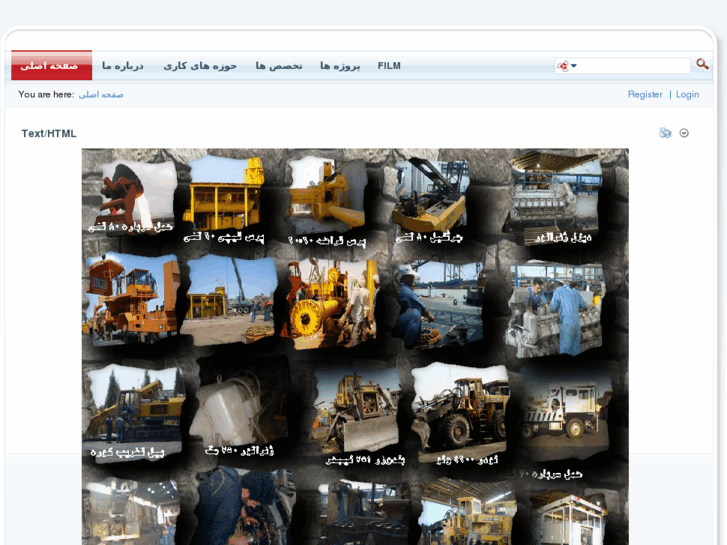
Task: Click the Login link
Action: click(x=687, y=95)
